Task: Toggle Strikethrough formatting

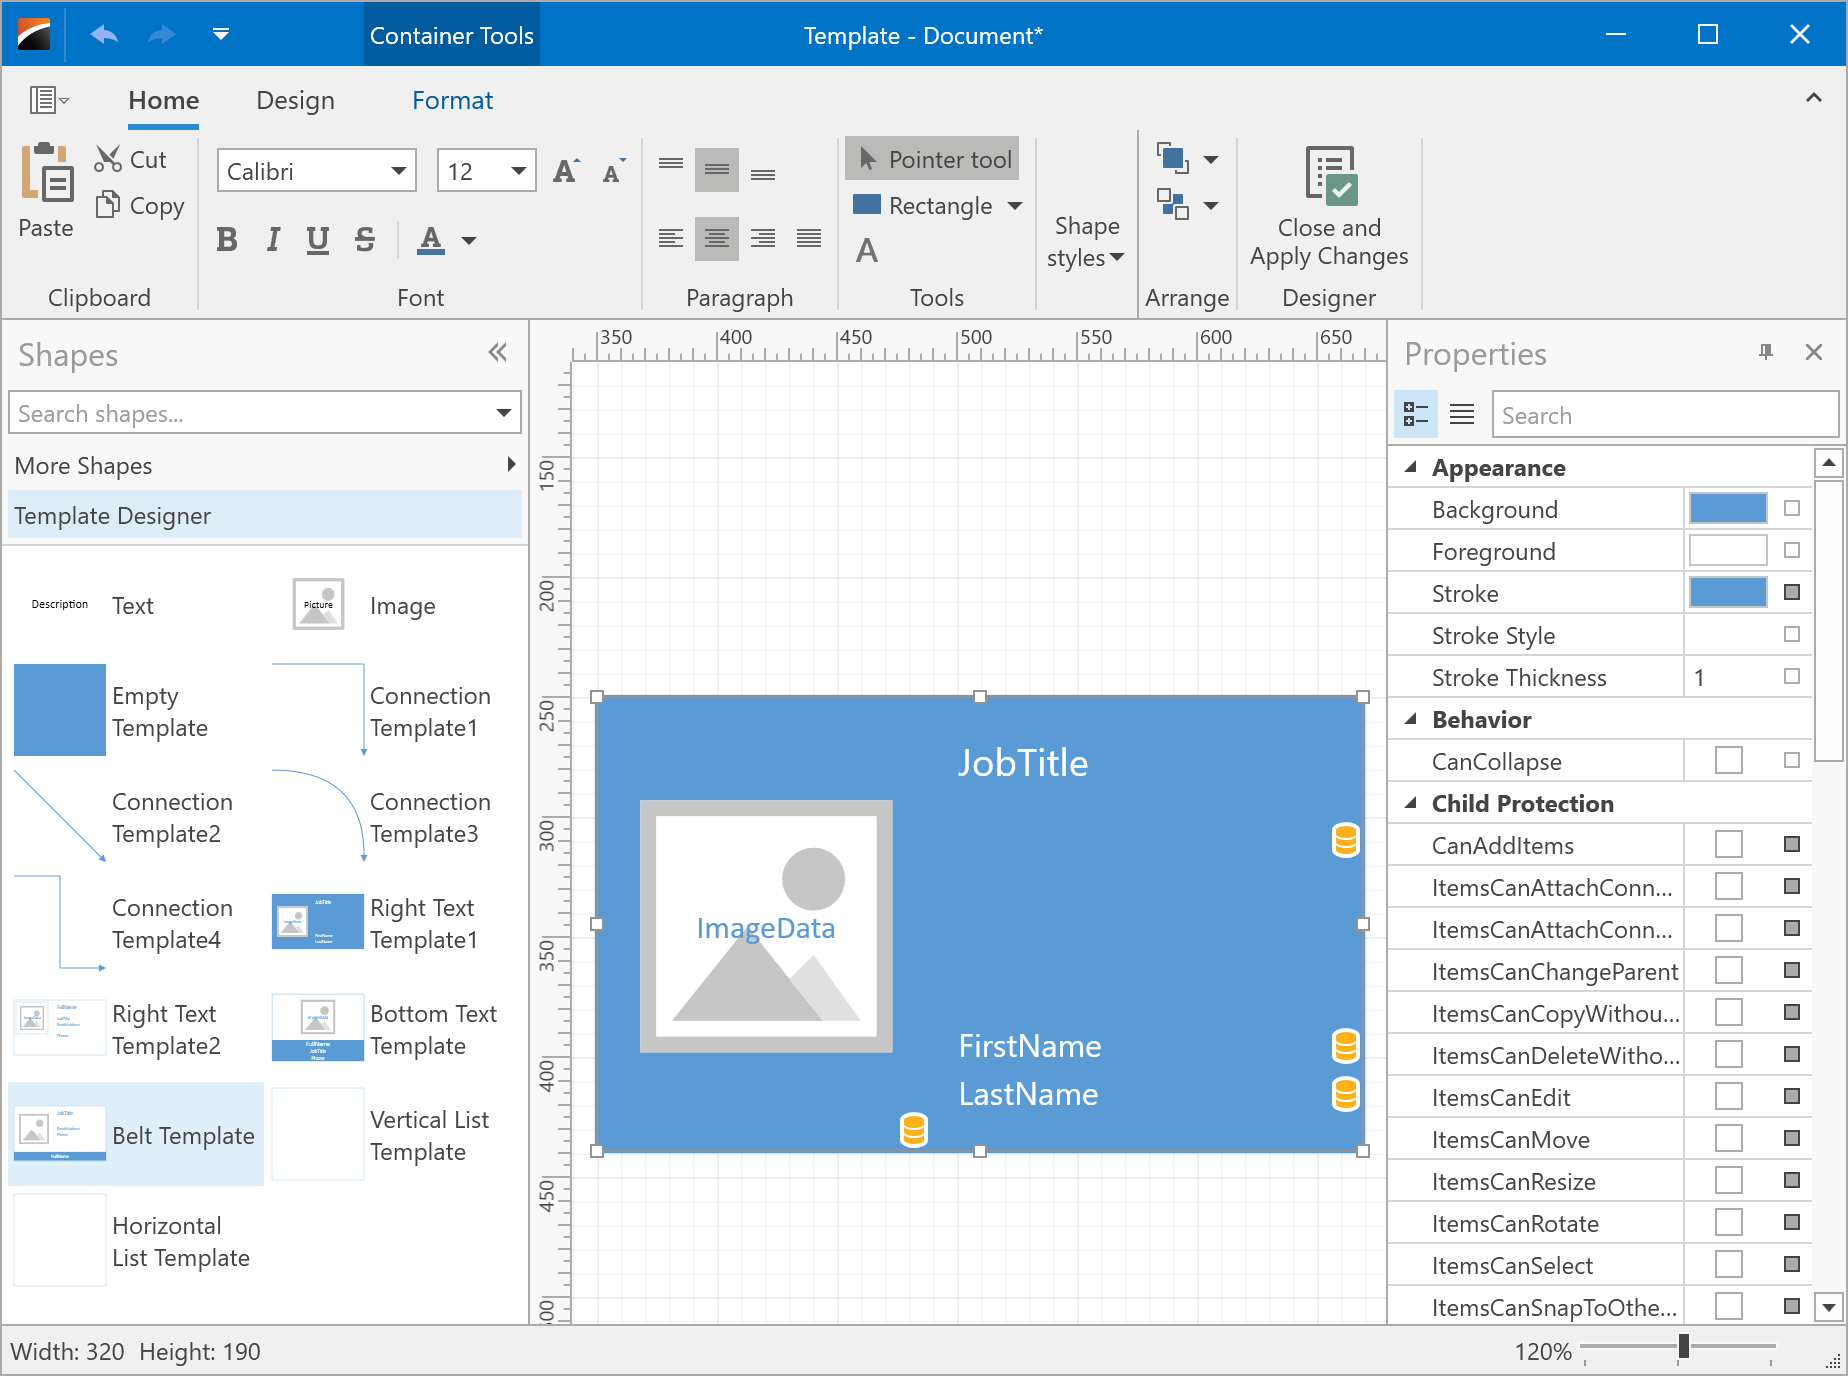Action: coord(365,240)
